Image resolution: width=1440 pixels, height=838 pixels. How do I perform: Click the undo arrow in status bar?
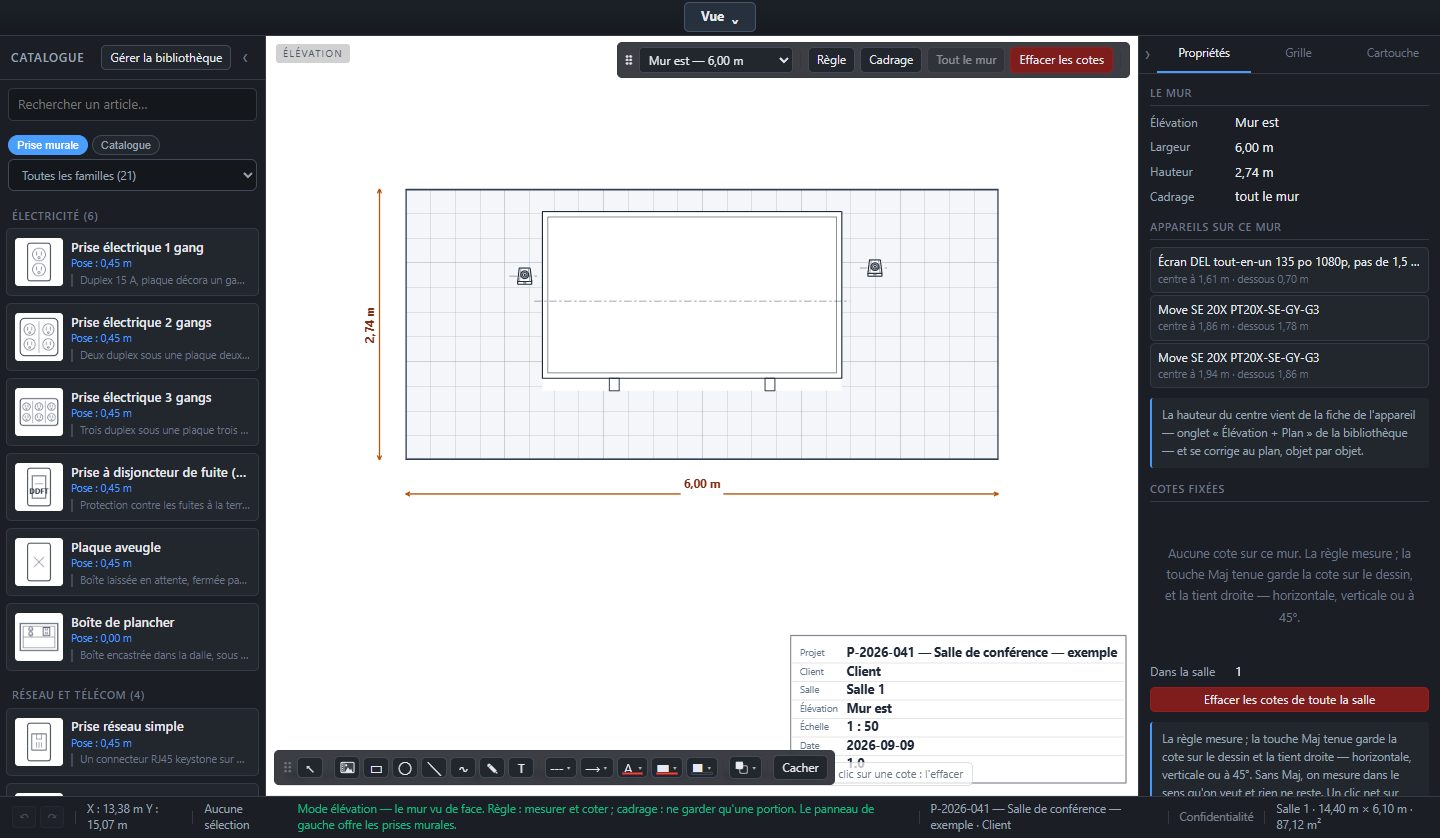[25, 816]
